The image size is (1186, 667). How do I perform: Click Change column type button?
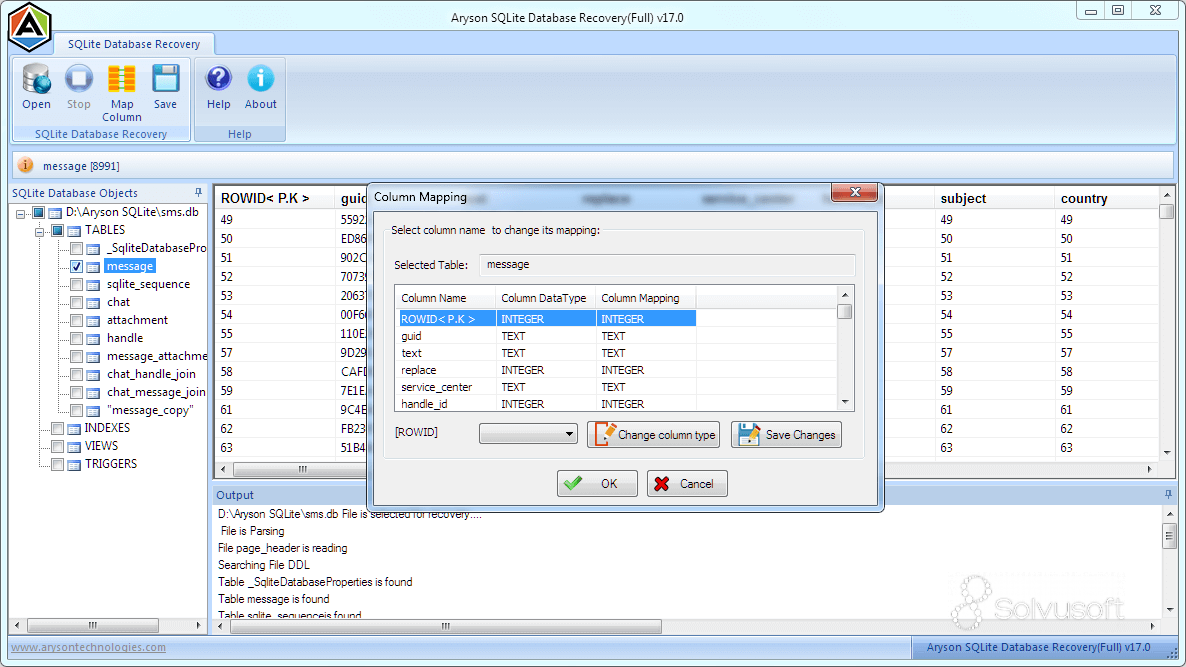[654, 435]
